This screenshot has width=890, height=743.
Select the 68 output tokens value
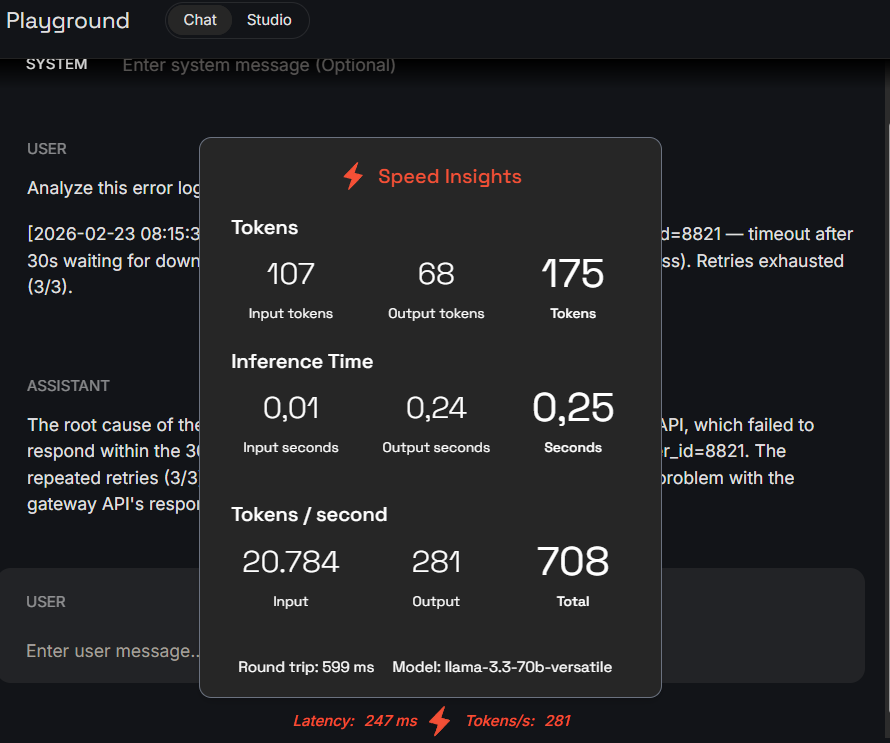[436, 274]
